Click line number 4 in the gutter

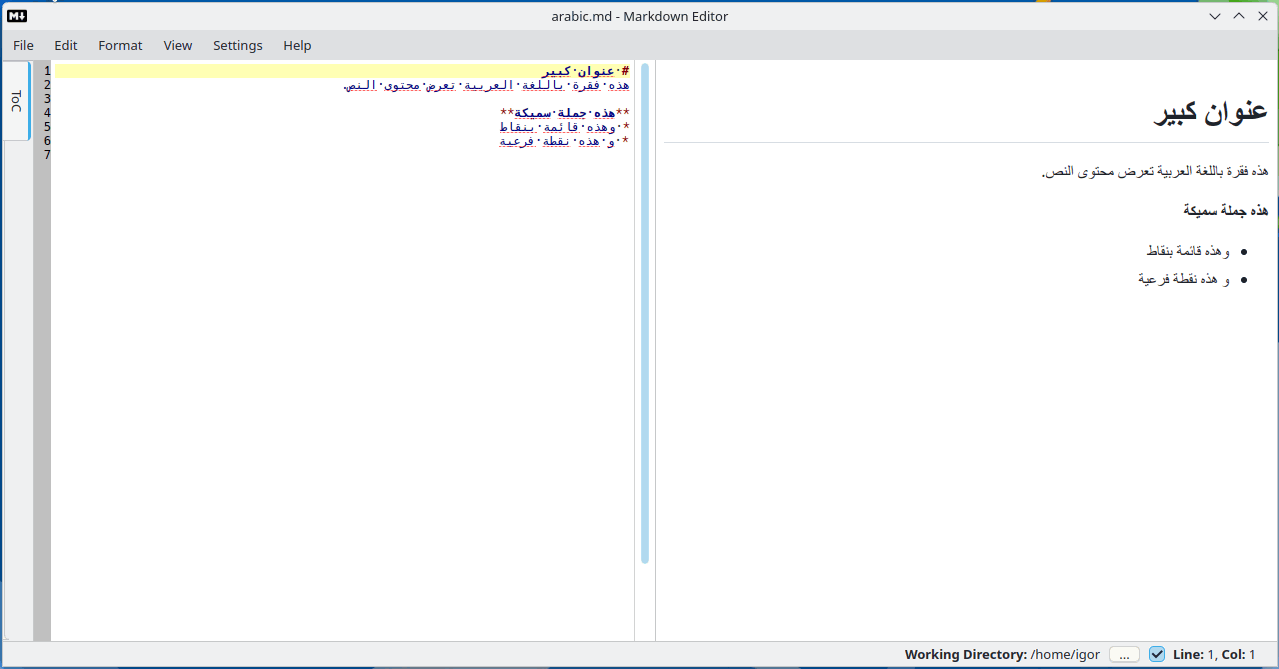tap(46, 113)
